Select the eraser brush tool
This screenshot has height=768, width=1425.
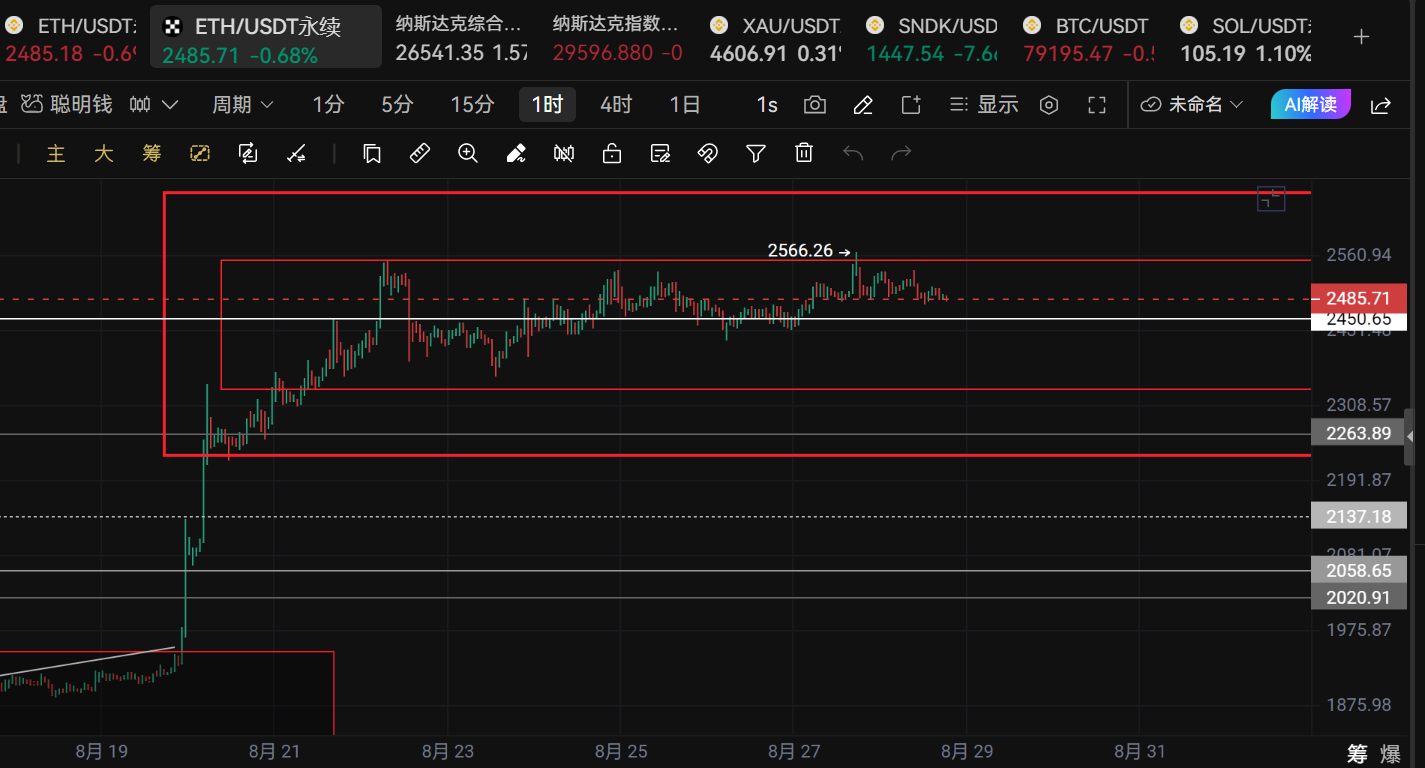(x=516, y=153)
